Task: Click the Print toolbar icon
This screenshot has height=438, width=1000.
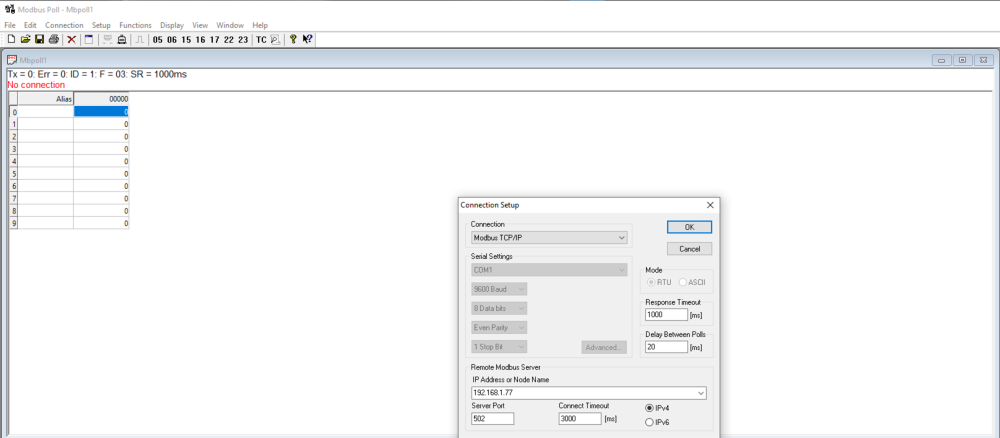Action: point(54,40)
